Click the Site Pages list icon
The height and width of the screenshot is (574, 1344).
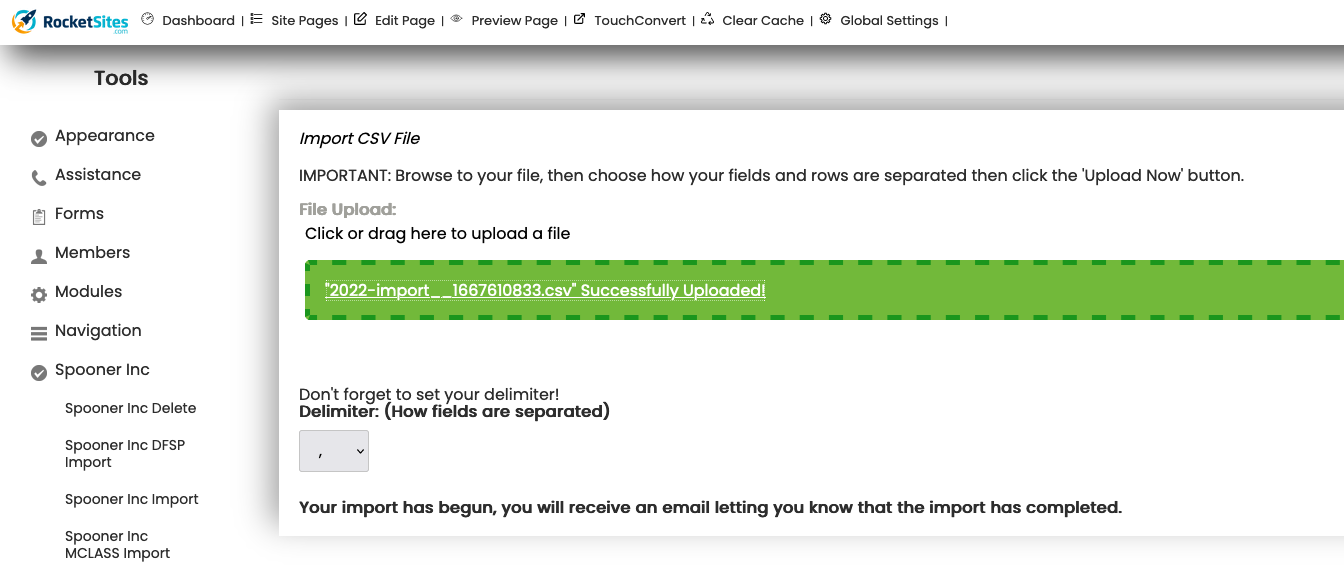pyautogui.click(x=257, y=19)
